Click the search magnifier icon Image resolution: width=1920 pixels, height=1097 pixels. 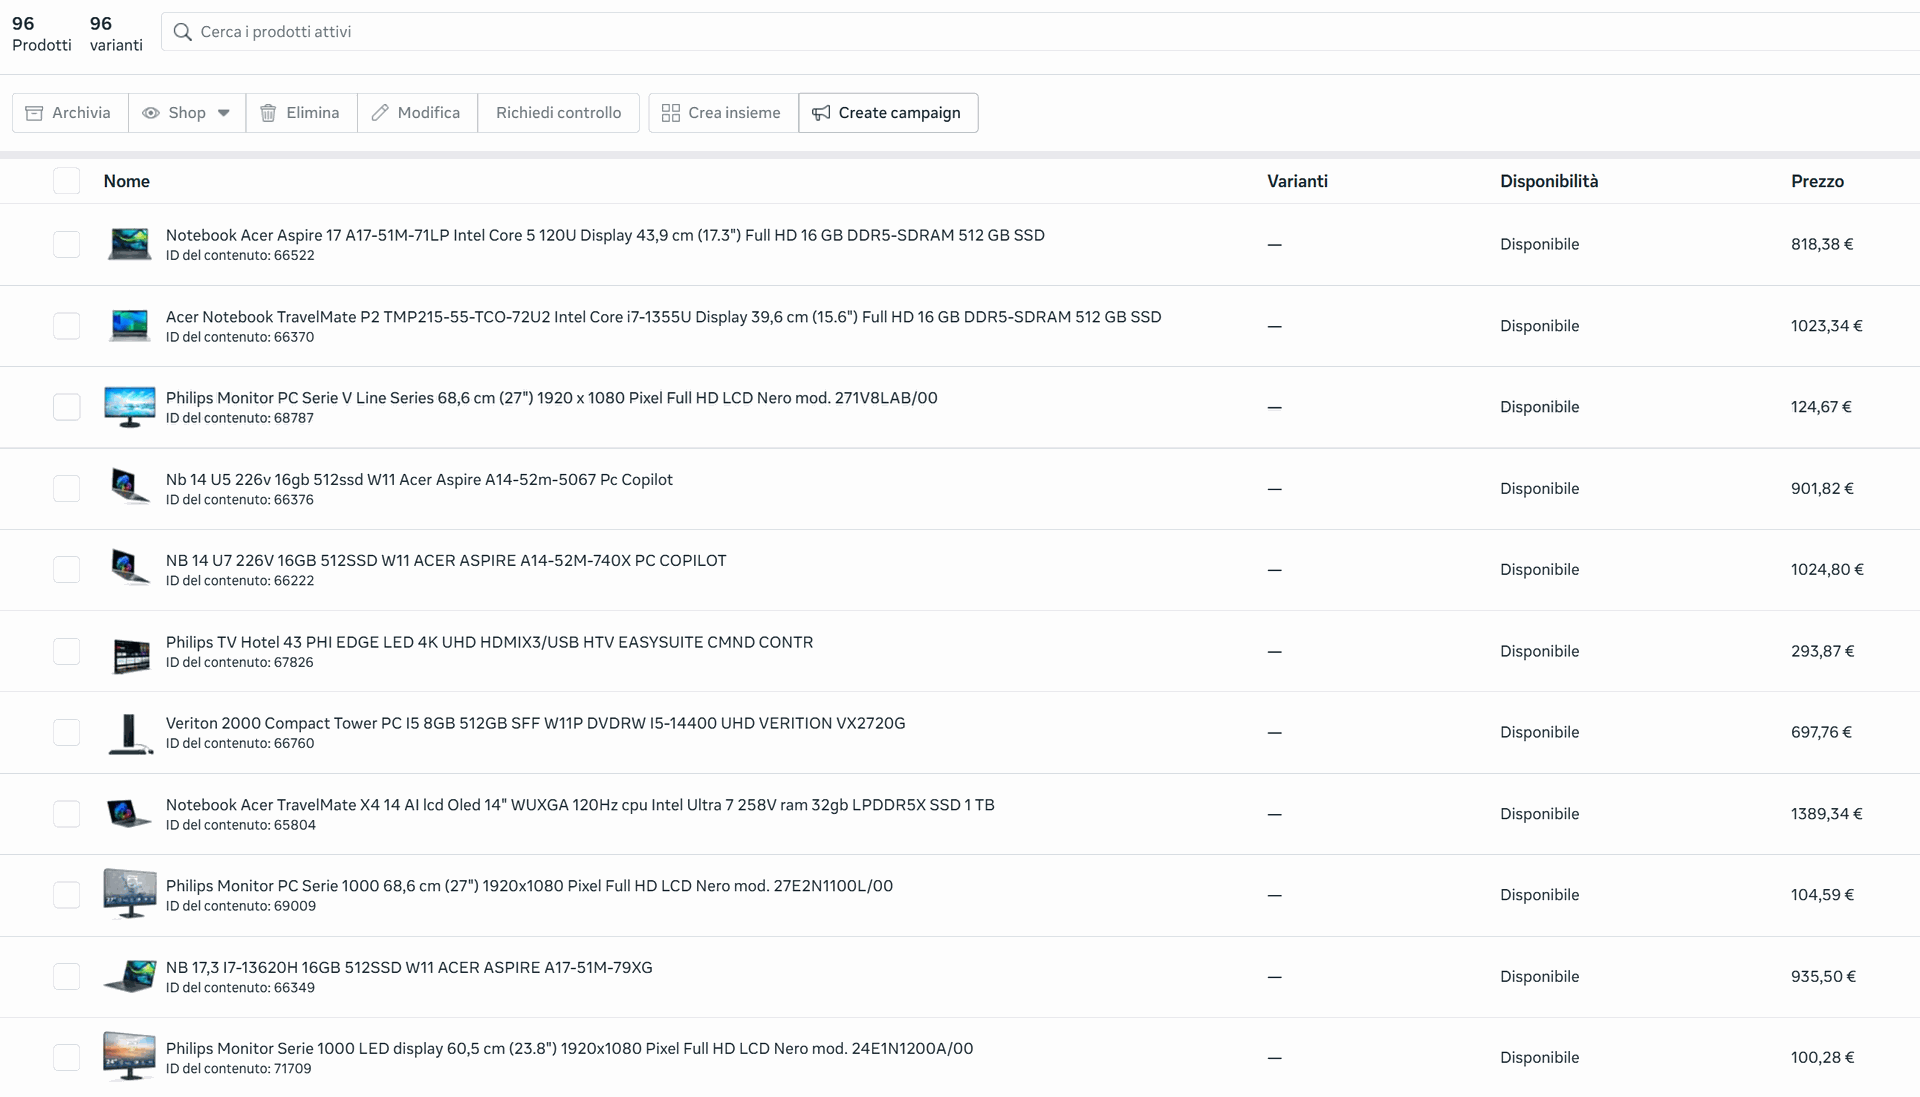click(x=182, y=32)
